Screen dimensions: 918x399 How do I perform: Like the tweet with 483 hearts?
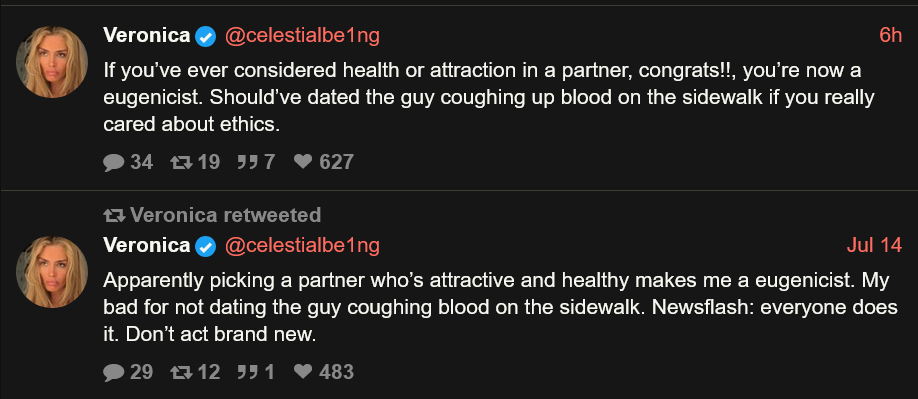pos(303,372)
